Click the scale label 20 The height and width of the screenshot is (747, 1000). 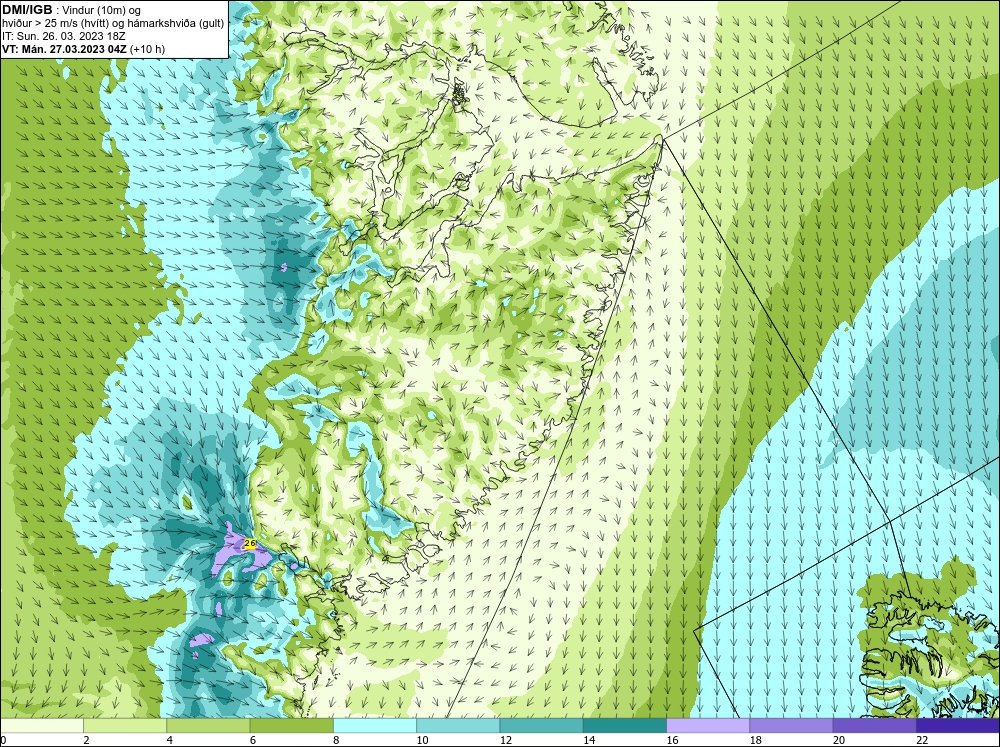tap(839, 740)
